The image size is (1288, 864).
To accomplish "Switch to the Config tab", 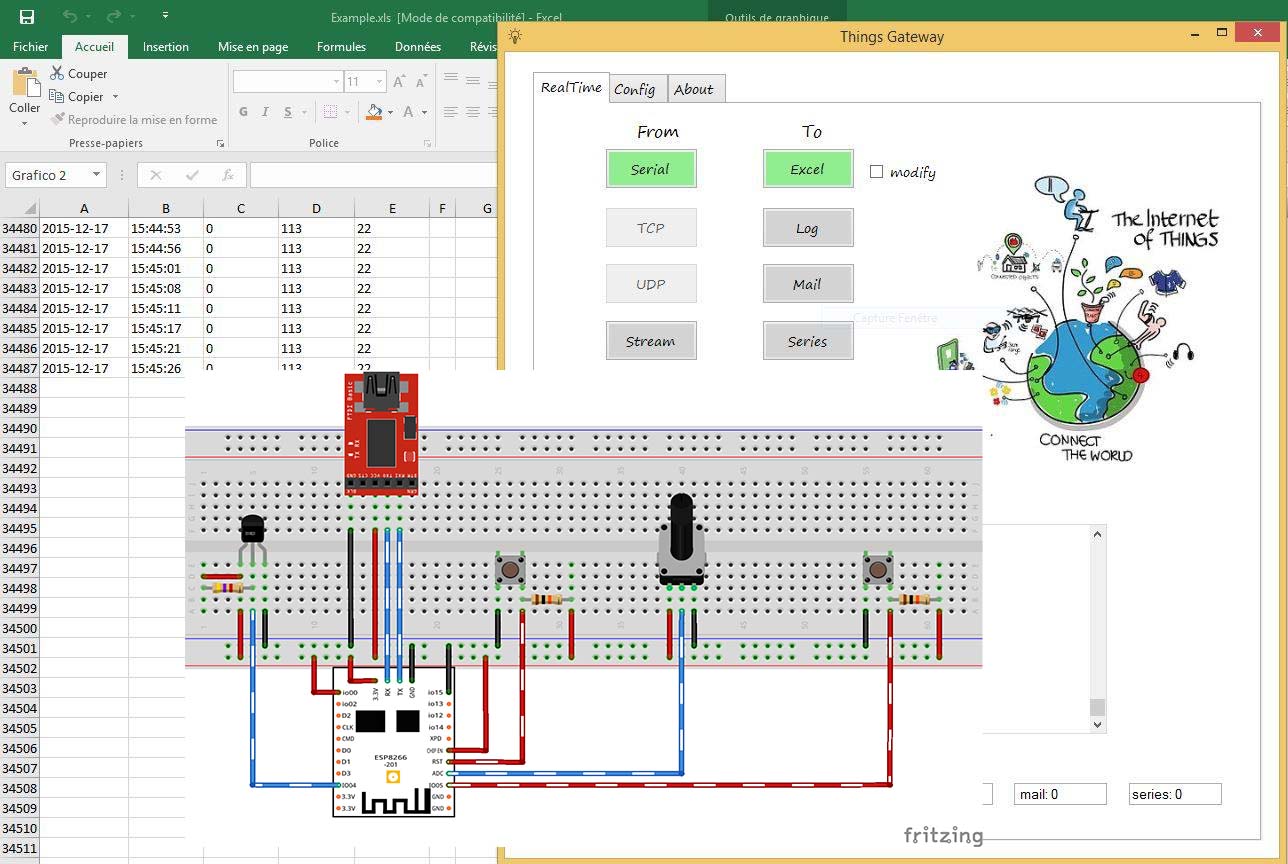I will point(634,89).
